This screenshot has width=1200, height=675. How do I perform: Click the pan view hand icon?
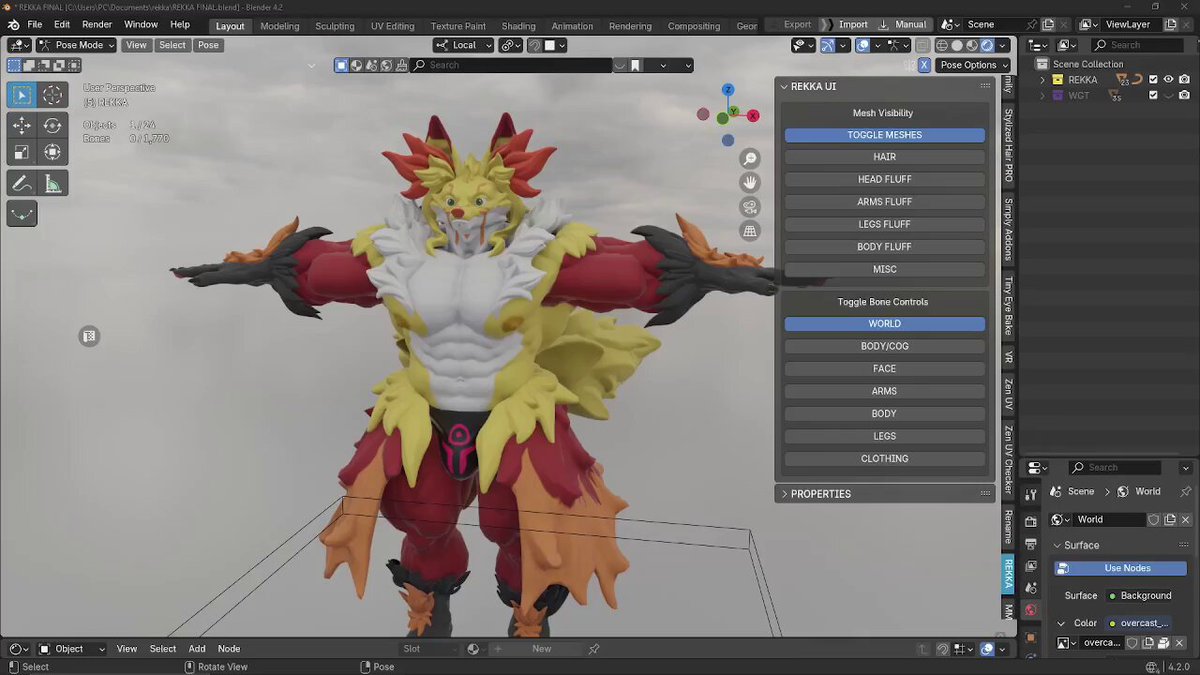(x=750, y=183)
